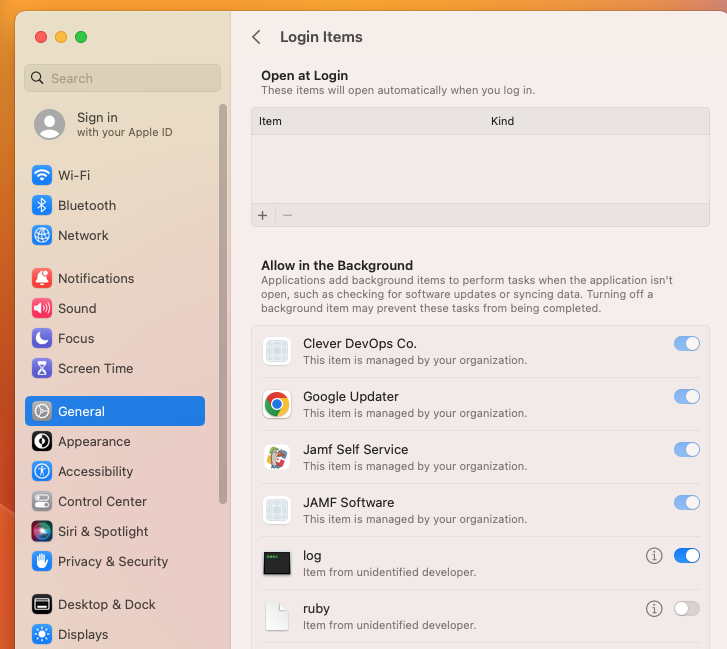The height and width of the screenshot is (649, 727).
Task: Click the Jamf Self Service name text
Action: tap(356, 449)
